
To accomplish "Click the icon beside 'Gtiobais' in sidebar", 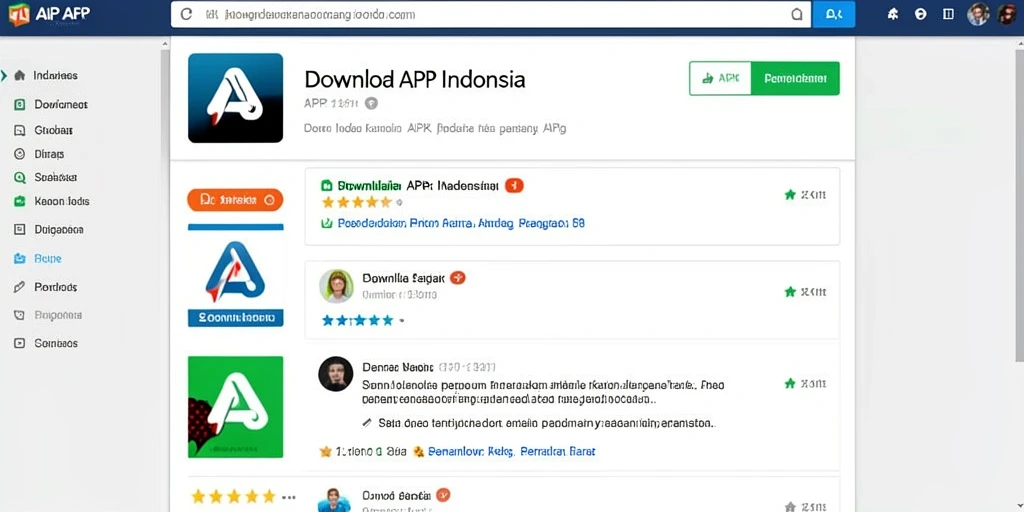I will pos(20,130).
